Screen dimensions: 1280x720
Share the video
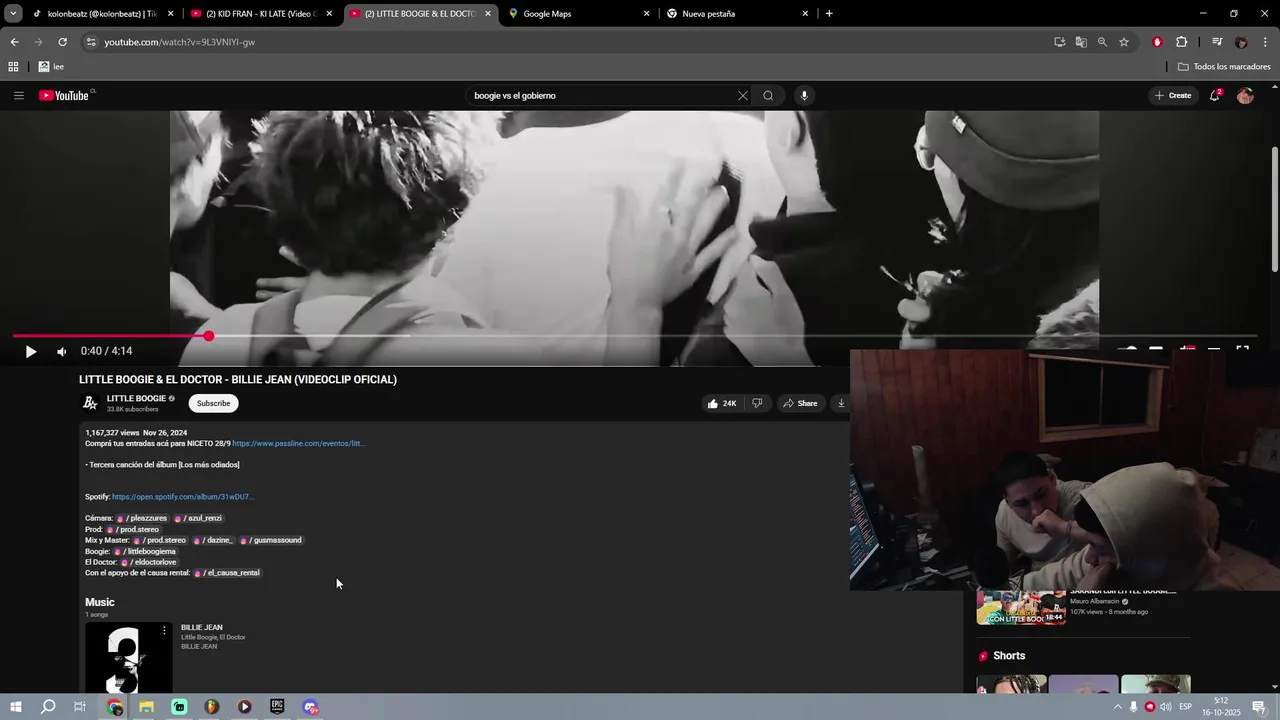click(x=800, y=403)
